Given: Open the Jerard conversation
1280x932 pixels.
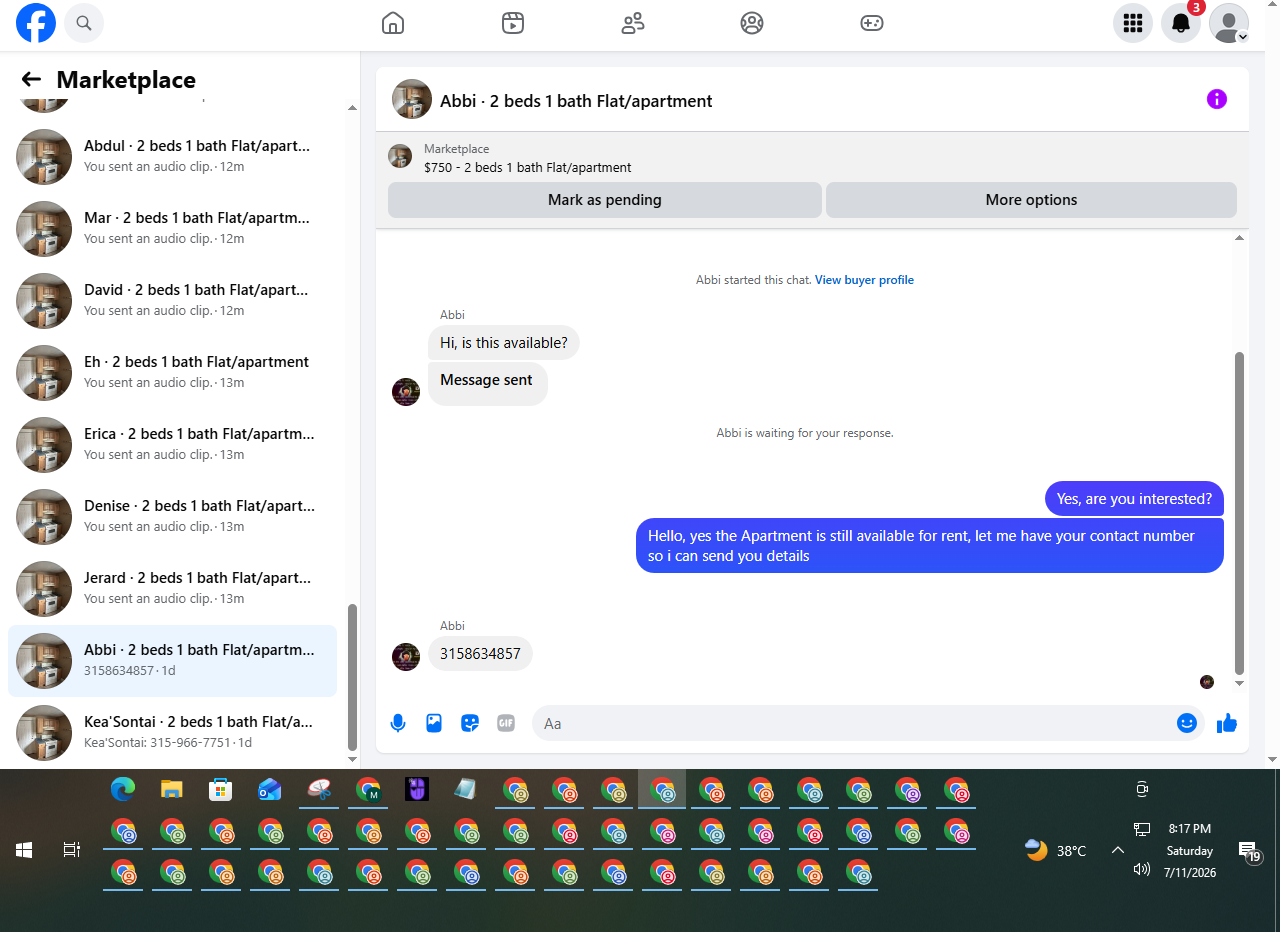Looking at the screenshot, I should tap(172, 589).
